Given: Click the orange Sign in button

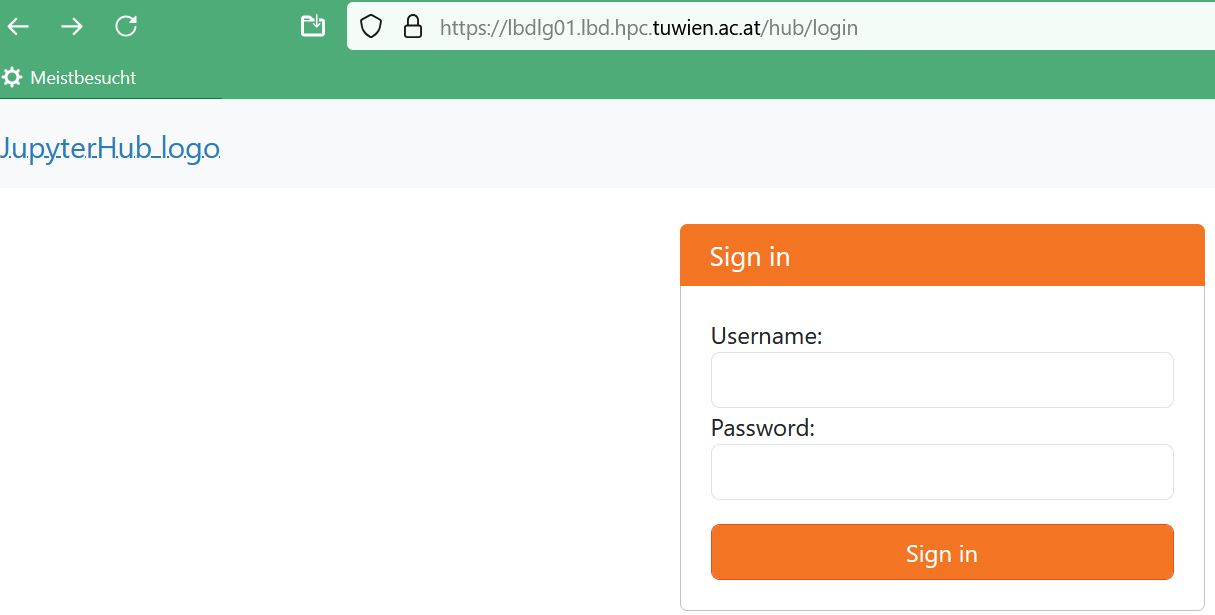Looking at the screenshot, I should point(942,552).
